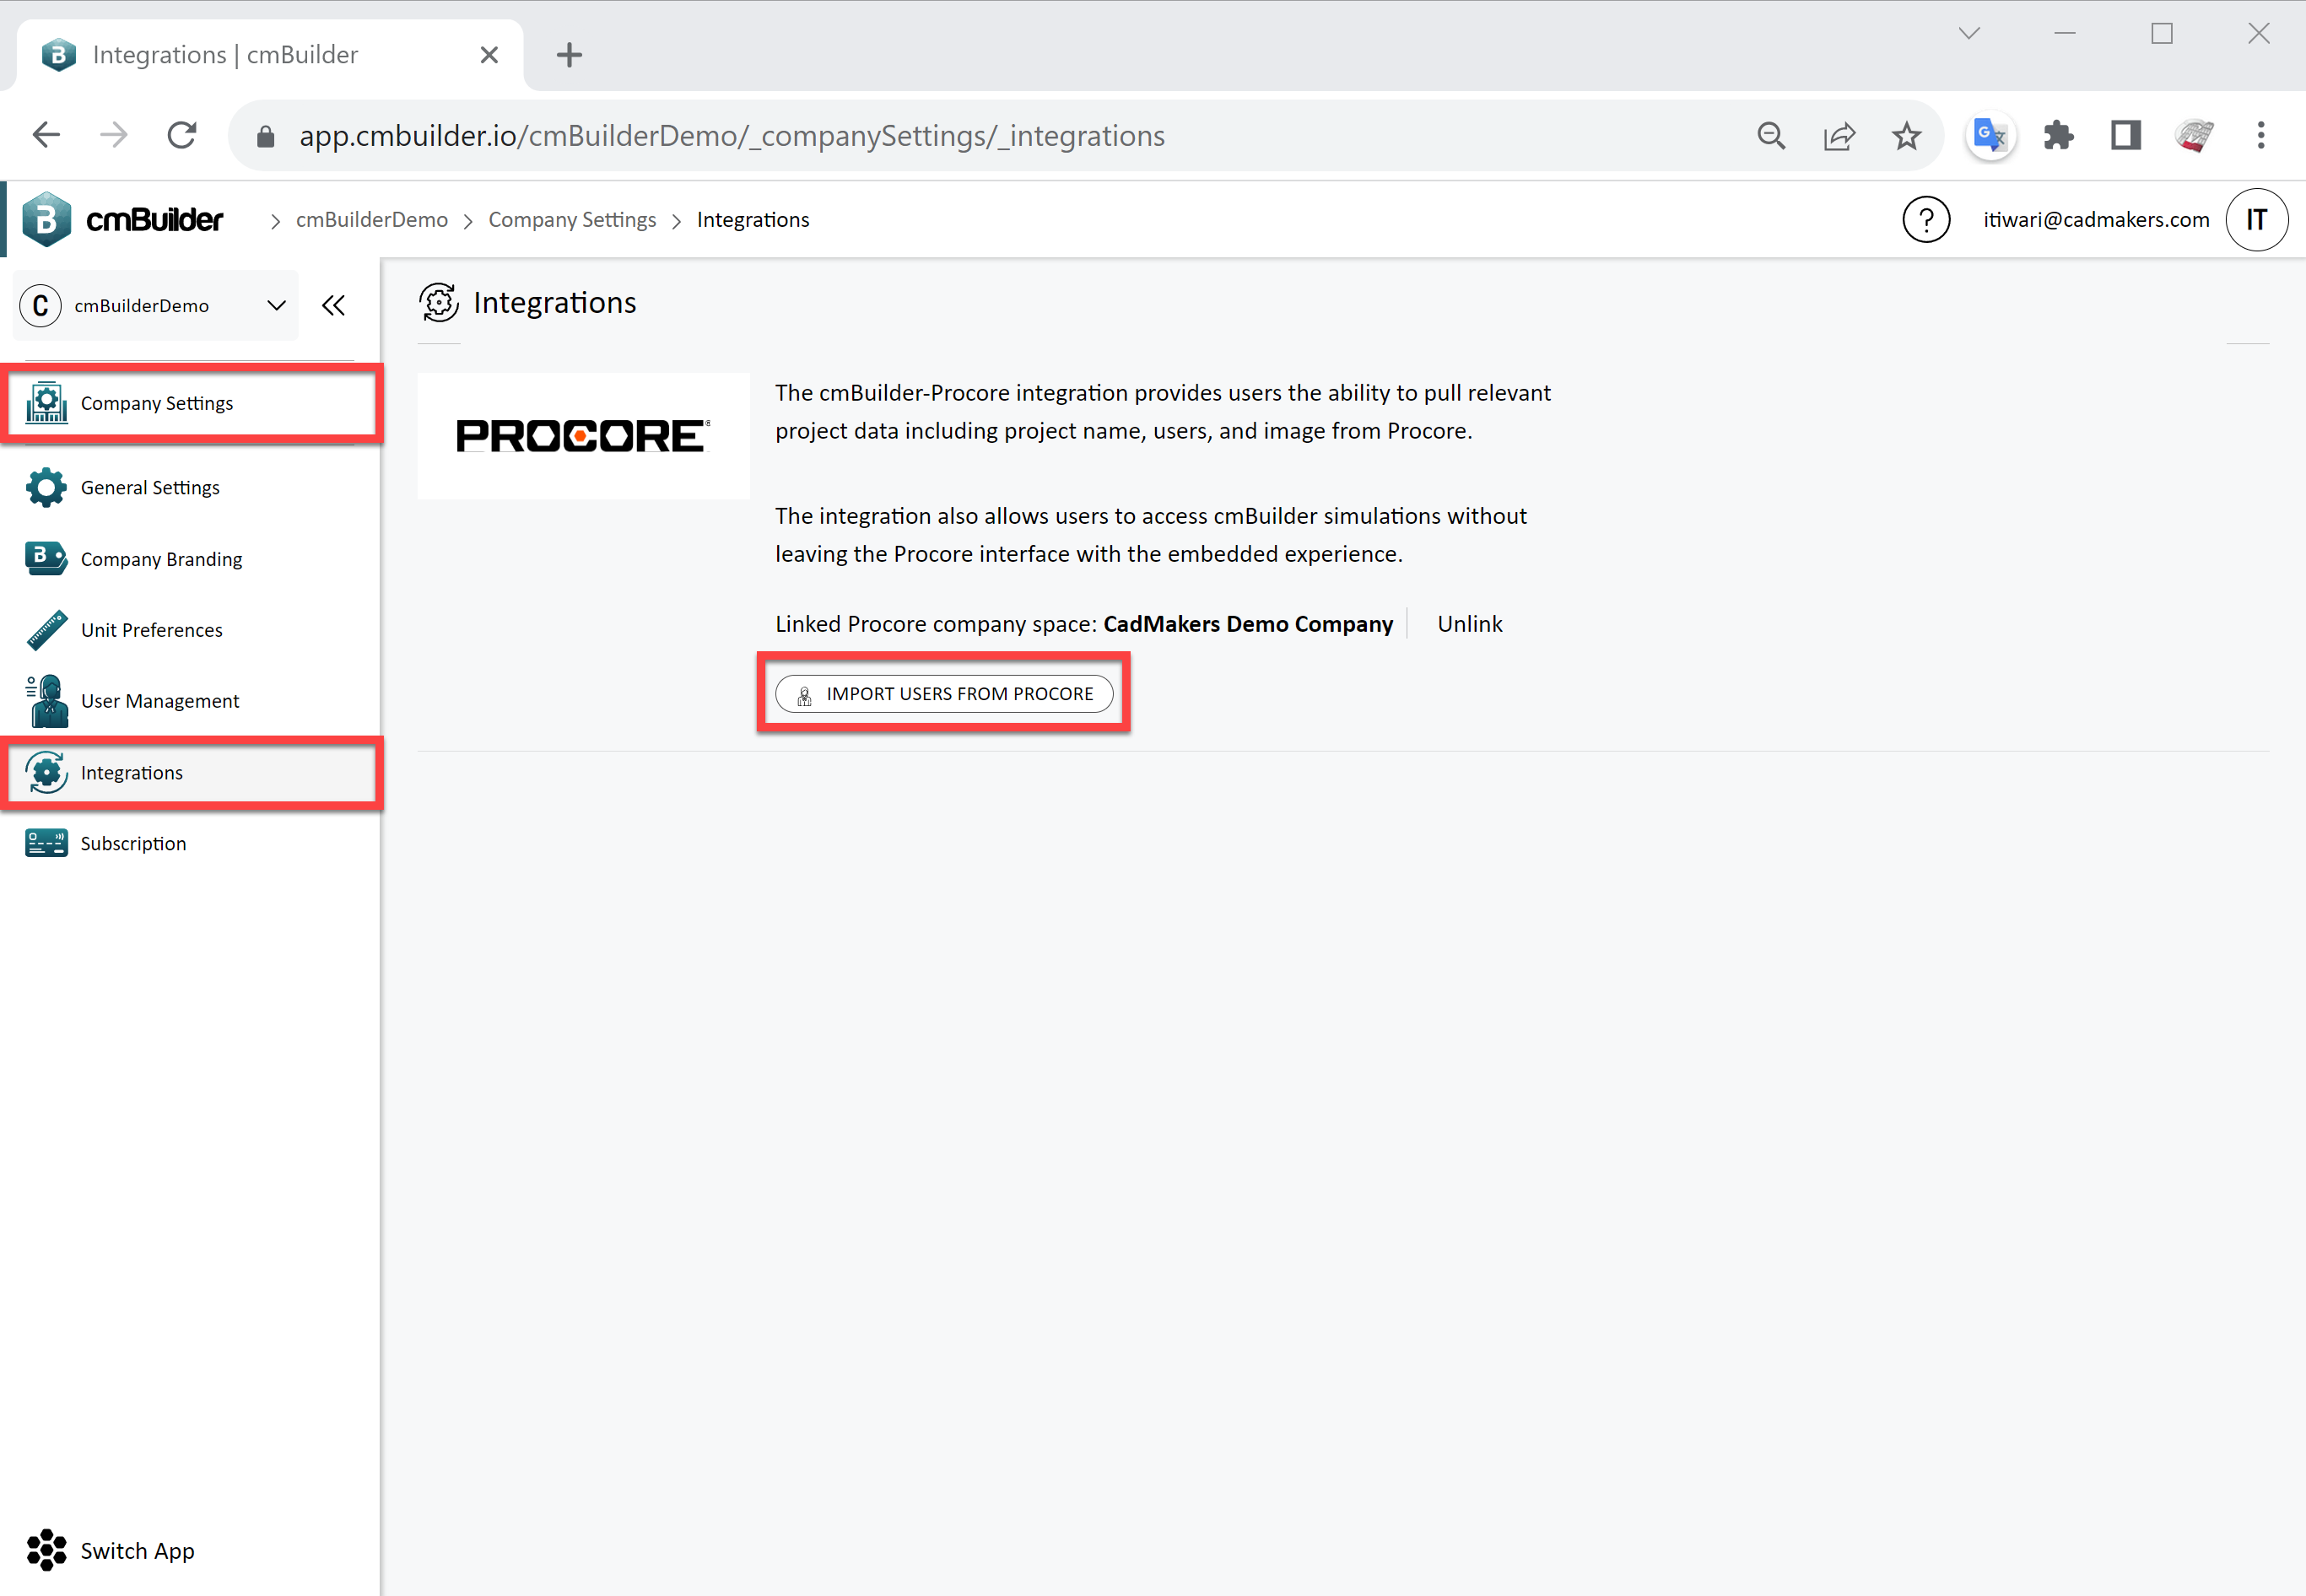Click the address bar URL

pos(732,135)
